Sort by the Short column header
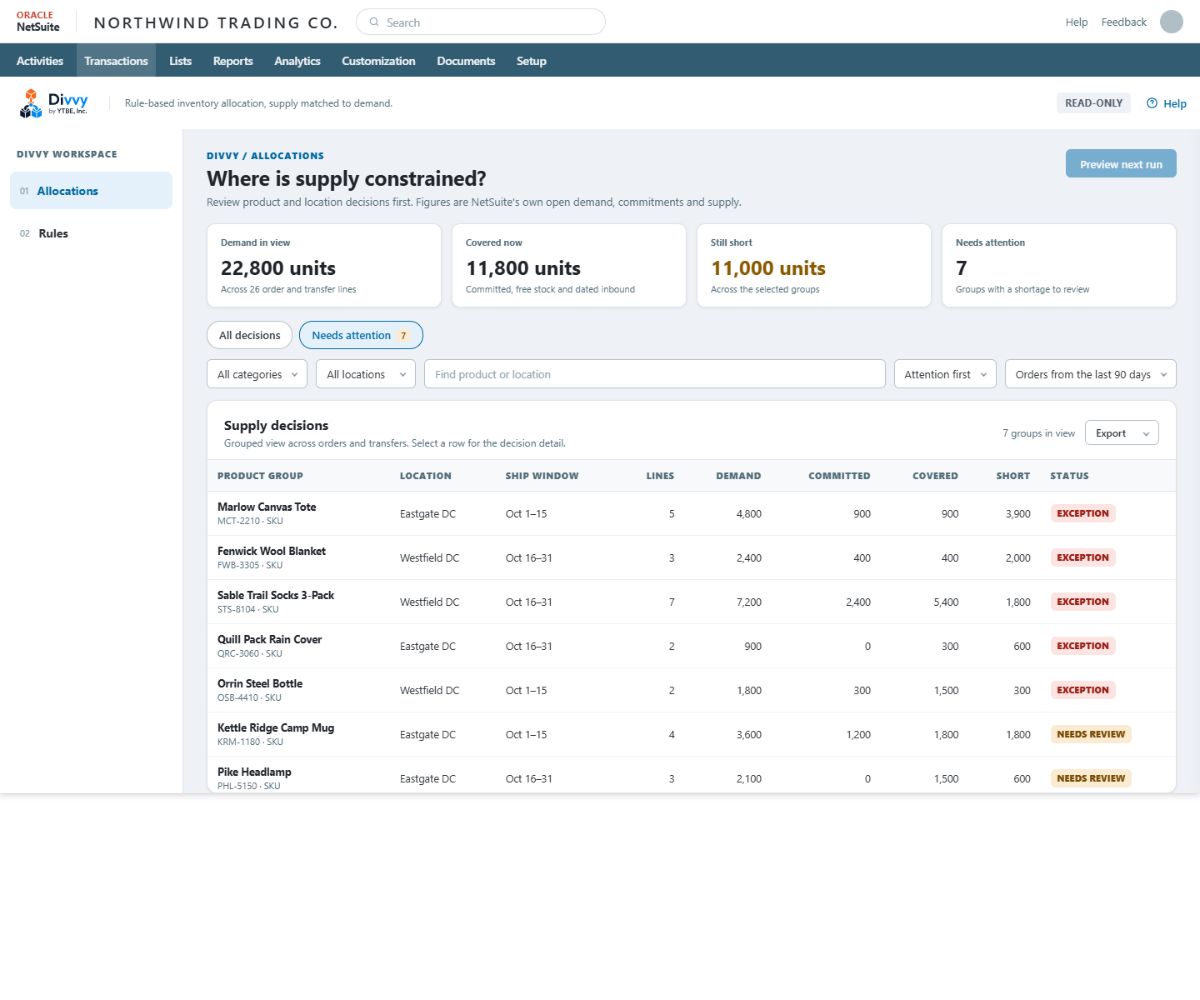The height and width of the screenshot is (1000, 1200). 1013,476
